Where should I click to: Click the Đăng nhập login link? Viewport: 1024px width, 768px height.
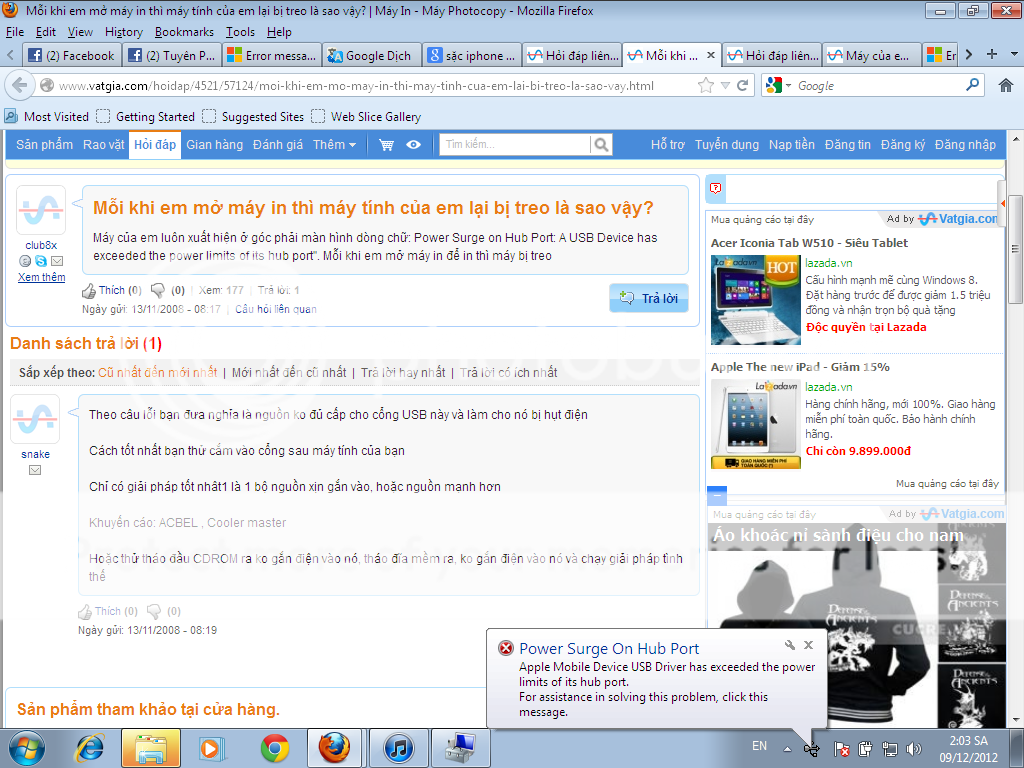(x=965, y=145)
